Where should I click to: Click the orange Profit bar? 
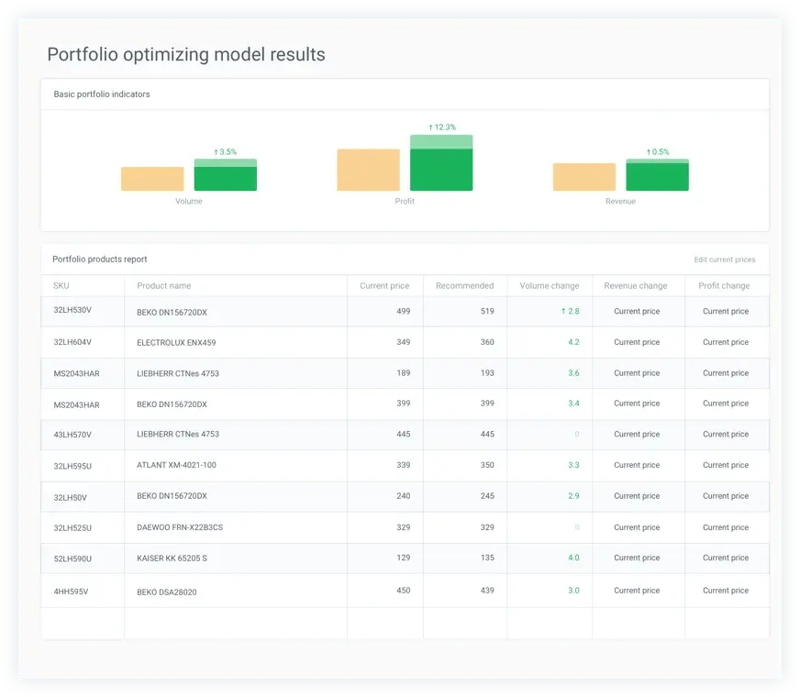click(x=368, y=170)
